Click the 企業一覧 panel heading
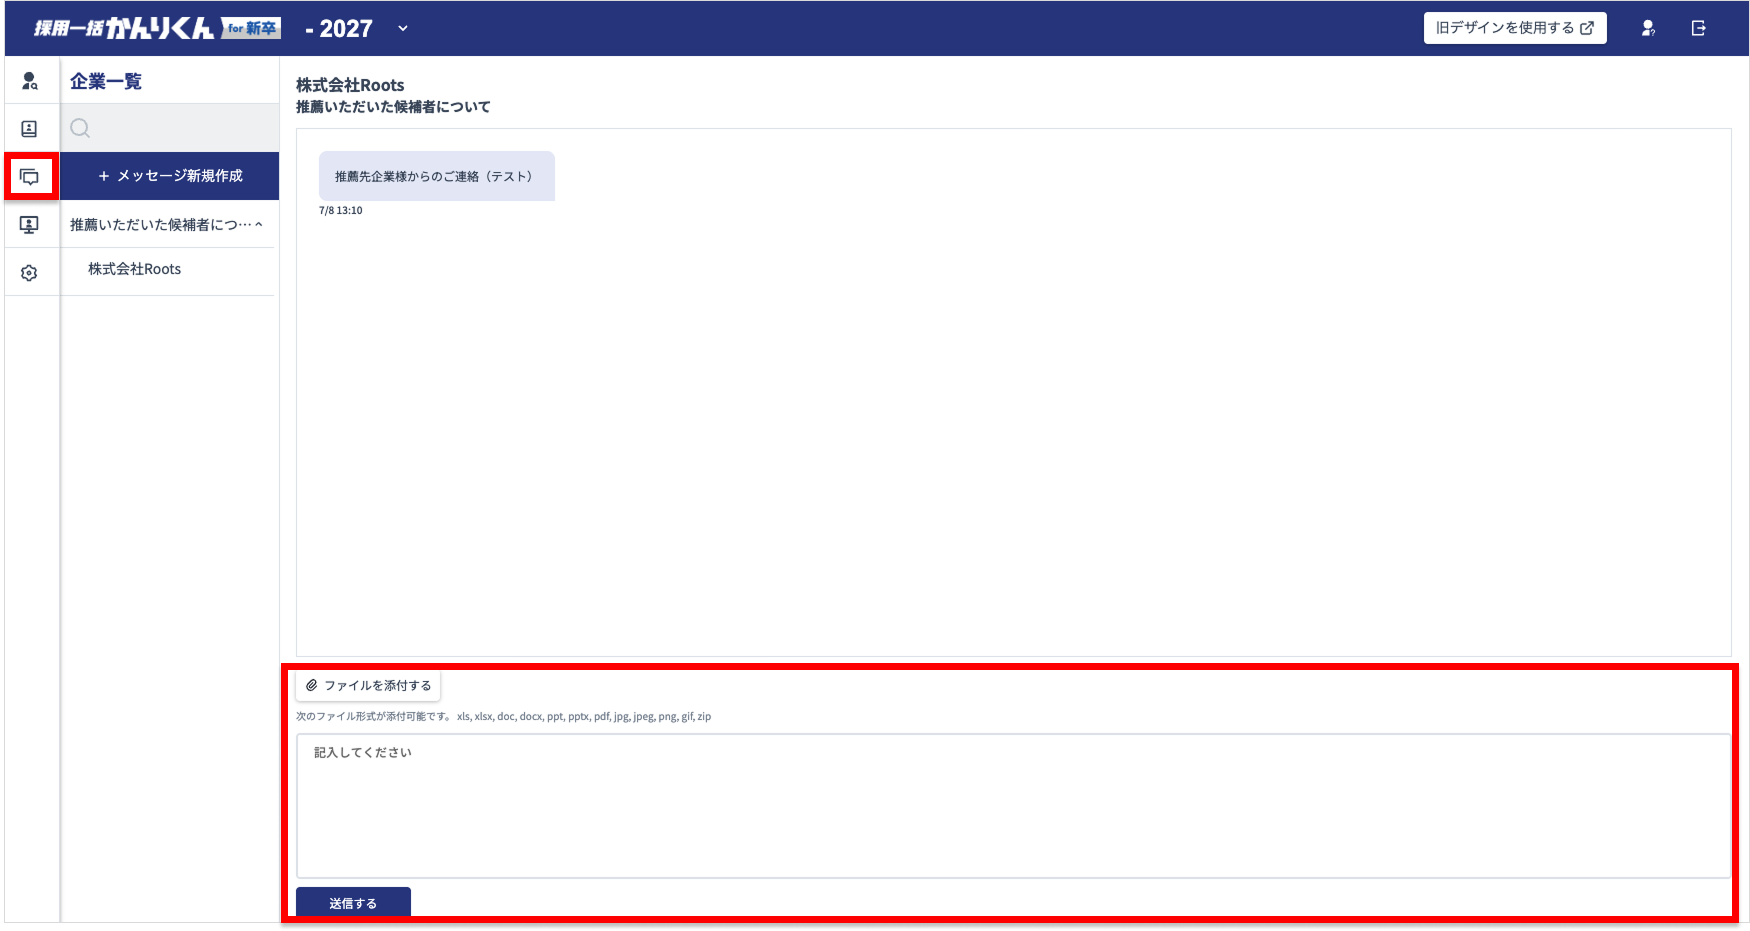1750x931 pixels. 106,81
